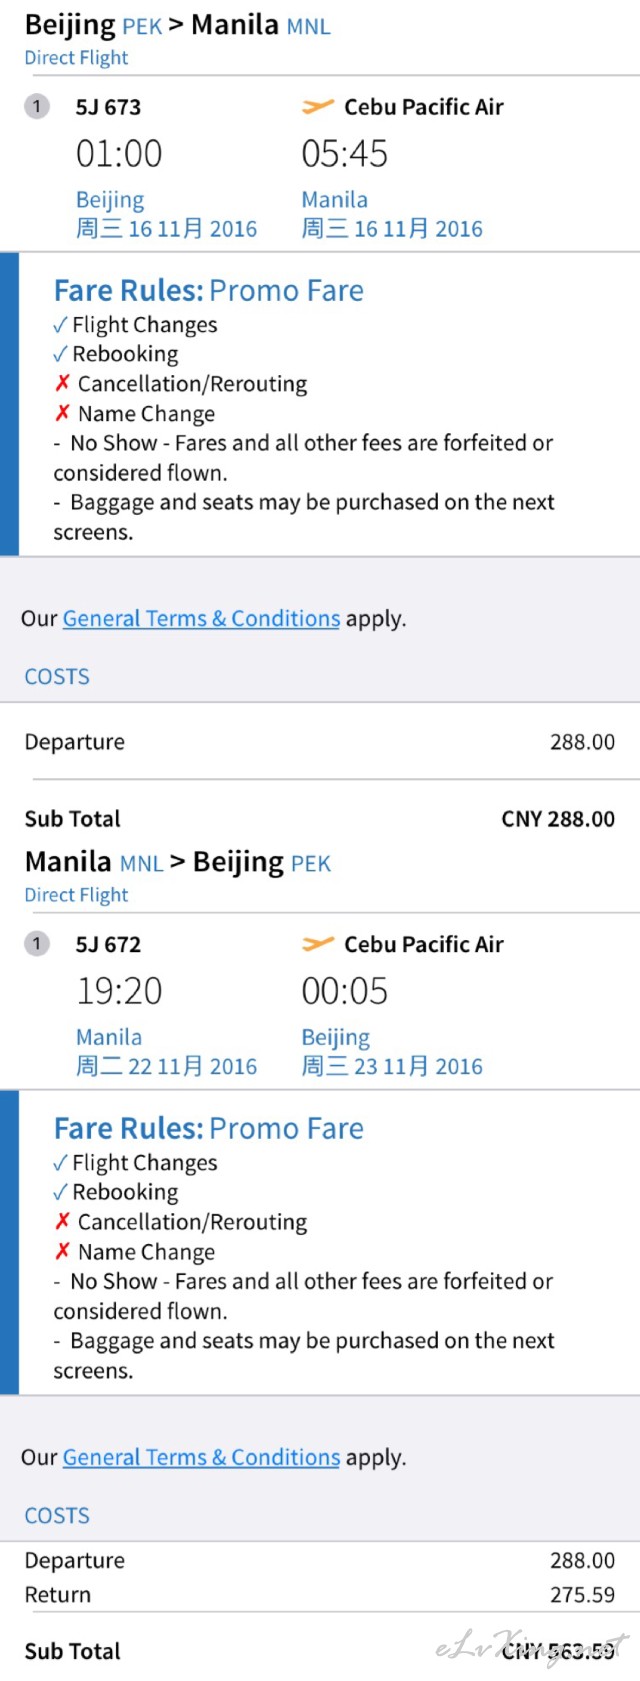Click the 01:00 departure time from Beijing
Screen dimensions: 640x1681
click(x=119, y=154)
